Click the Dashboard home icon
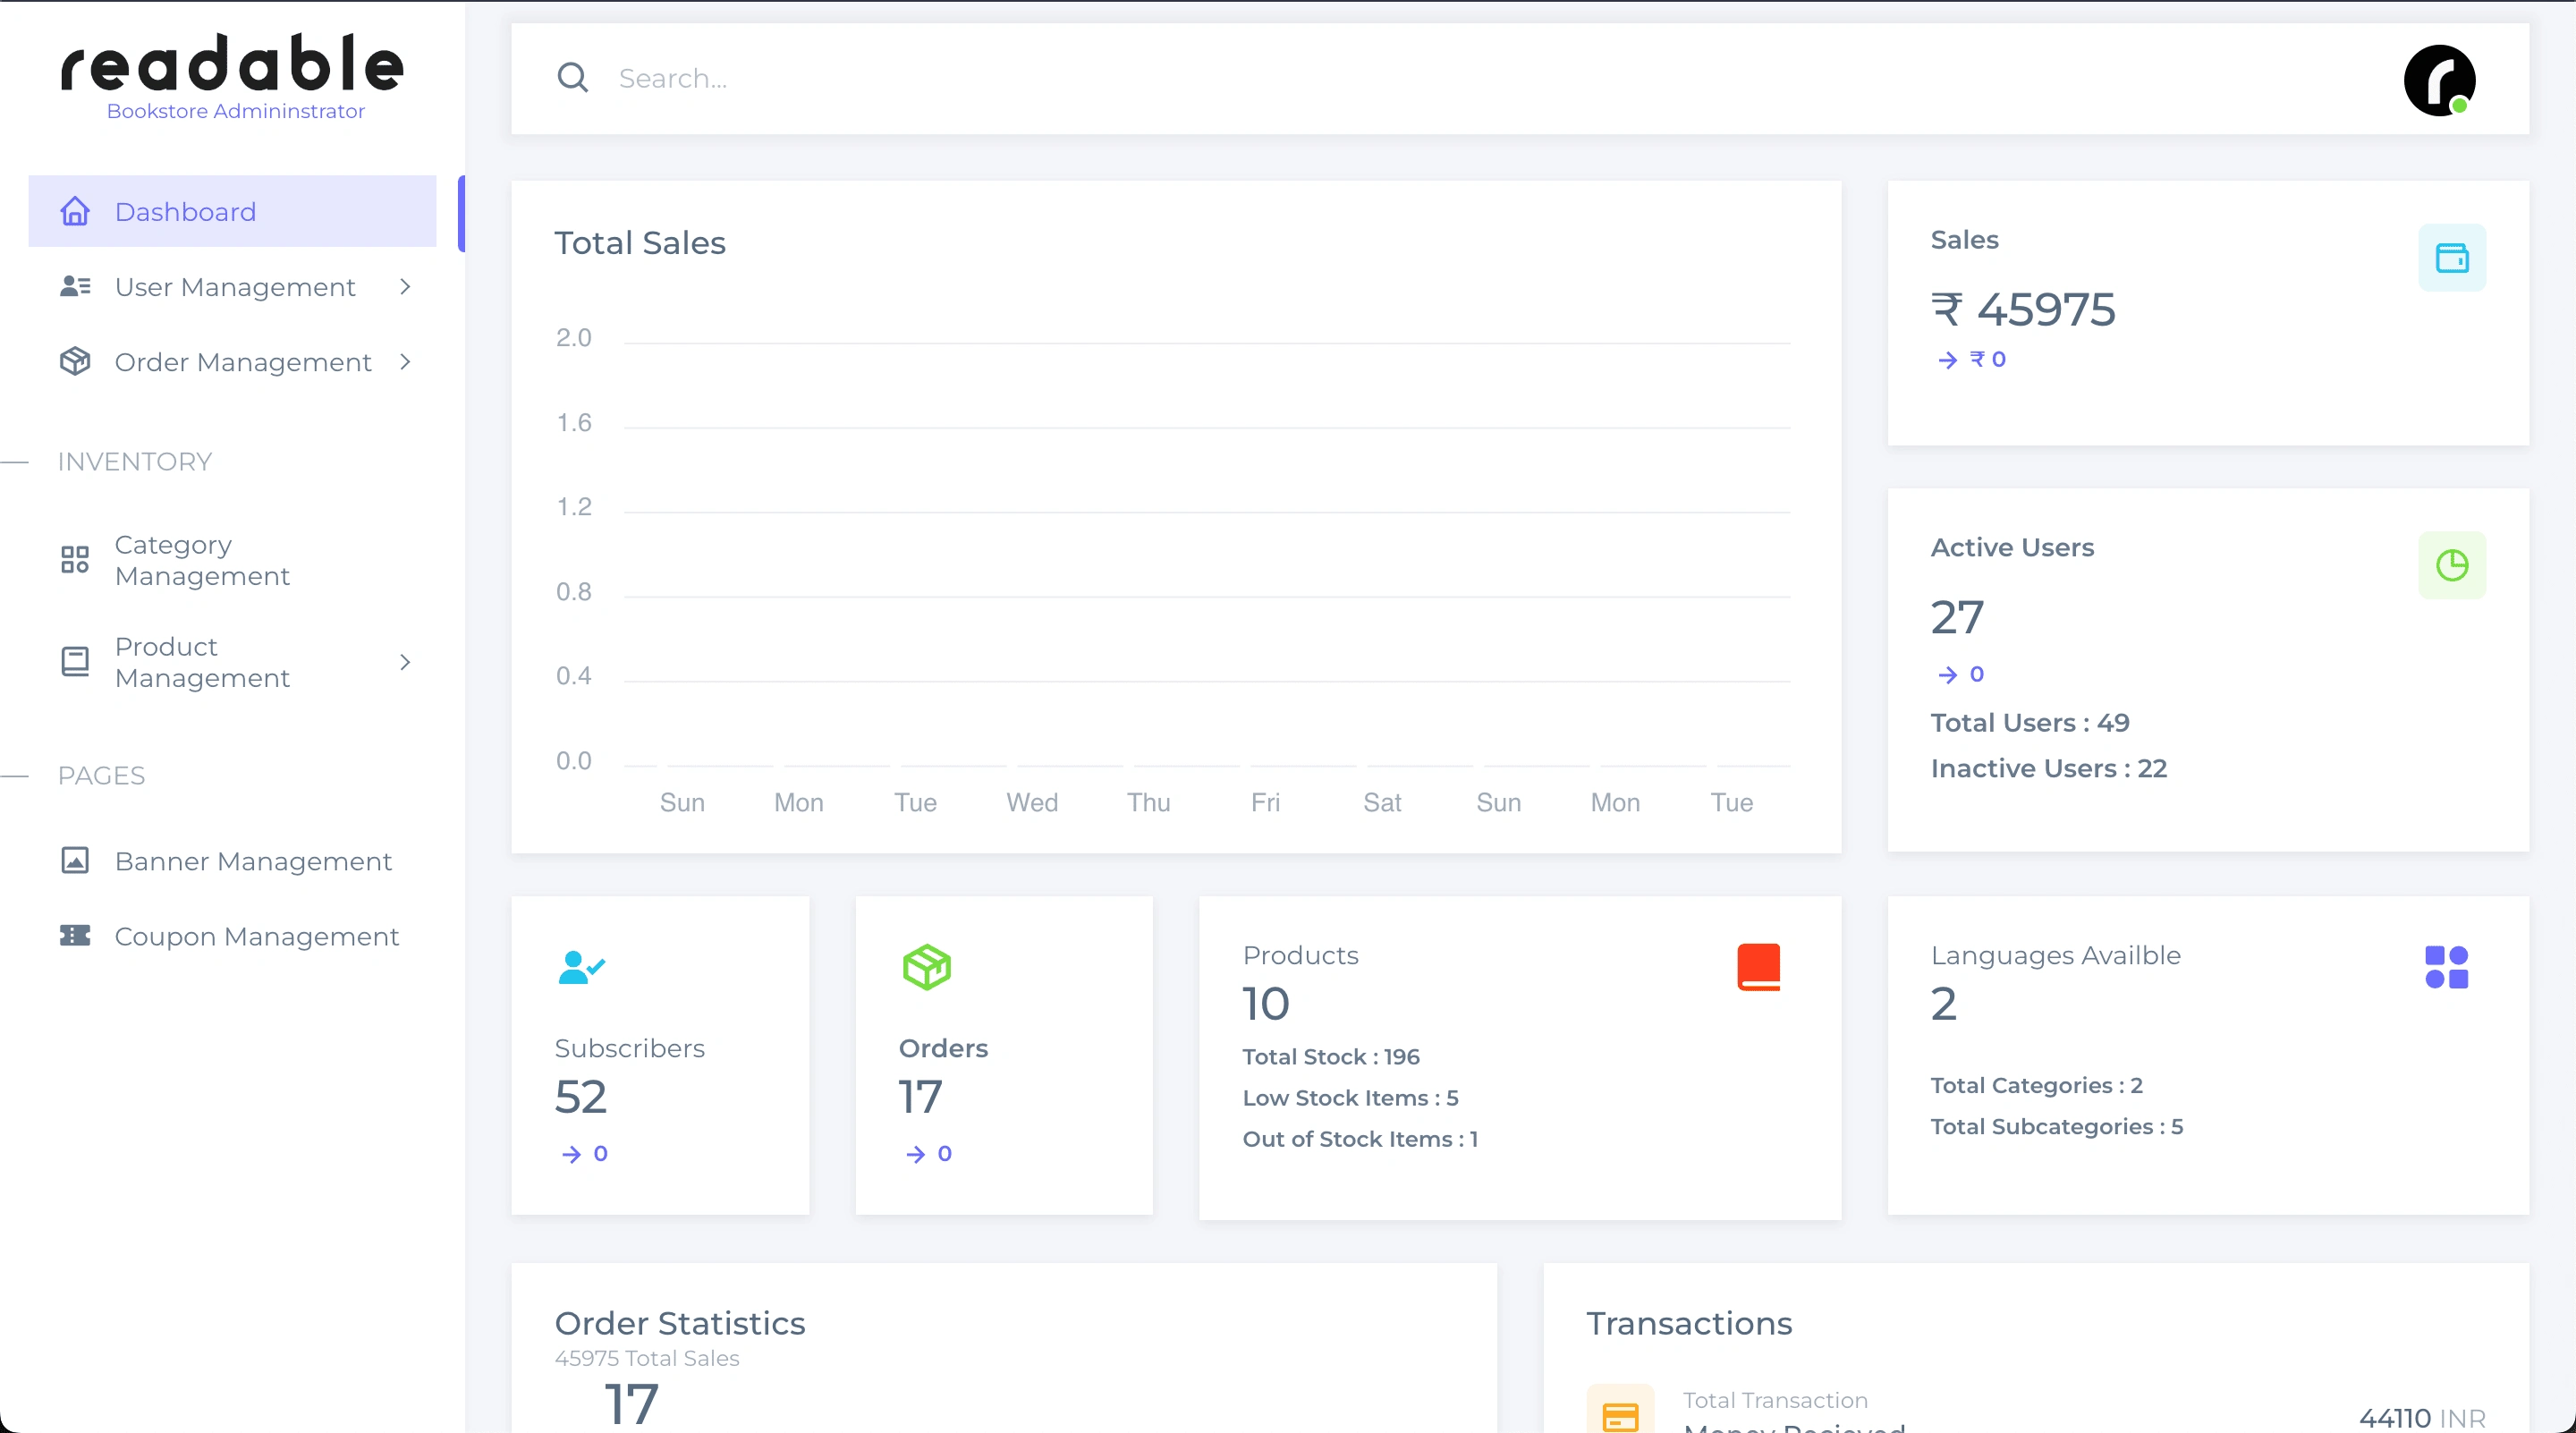 [75, 211]
